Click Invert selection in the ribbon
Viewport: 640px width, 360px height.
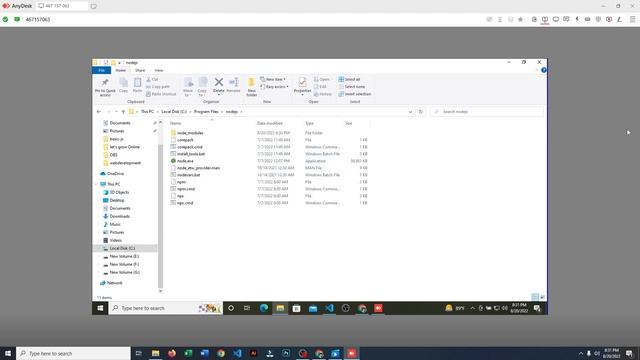point(355,94)
